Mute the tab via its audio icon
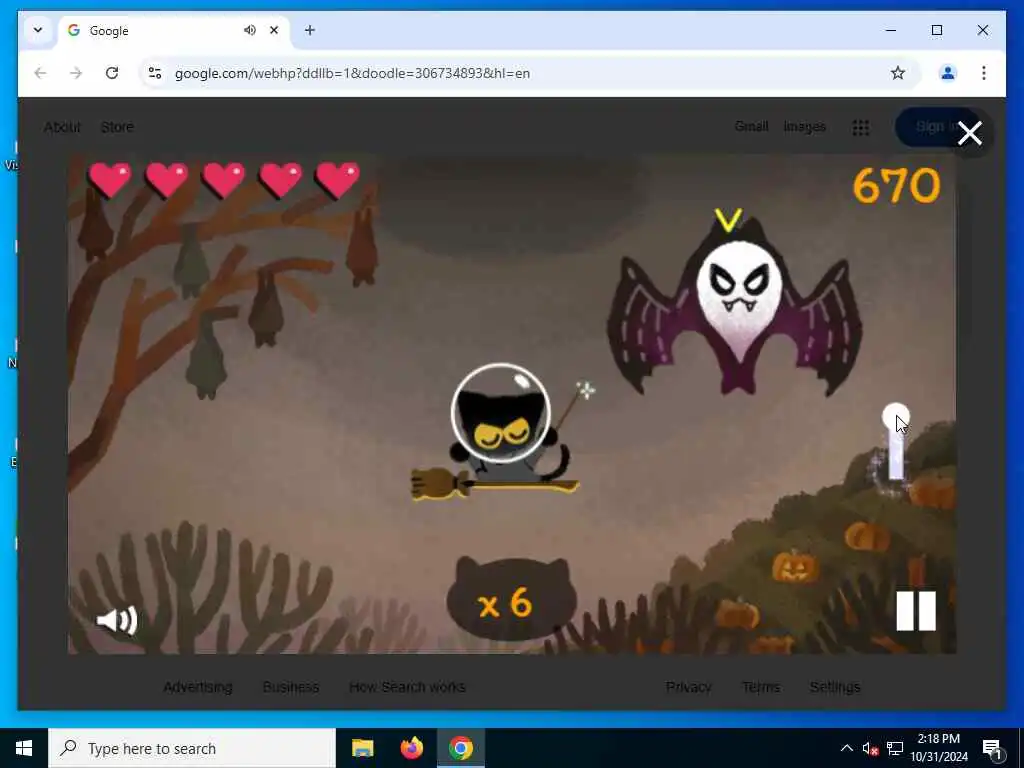The width and height of the screenshot is (1024, 768). pyautogui.click(x=249, y=30)
